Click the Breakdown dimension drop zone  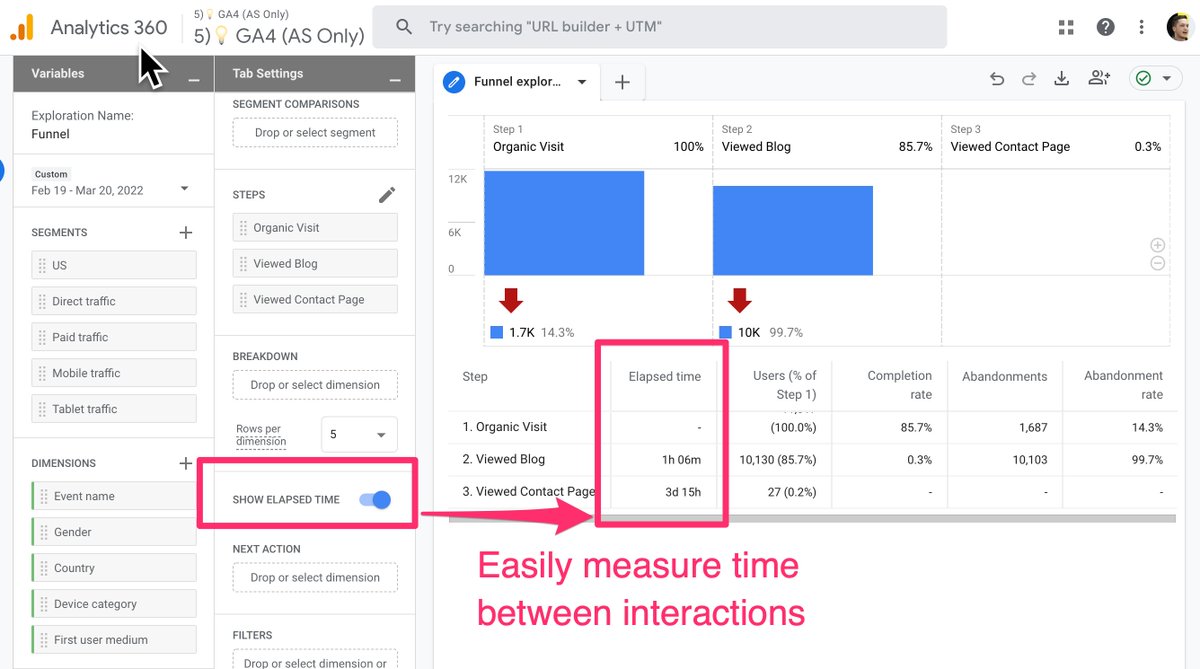coord(315,384)
